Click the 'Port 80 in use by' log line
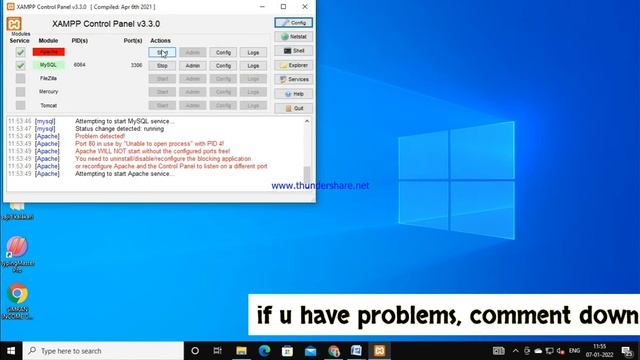 coord(149,144)
